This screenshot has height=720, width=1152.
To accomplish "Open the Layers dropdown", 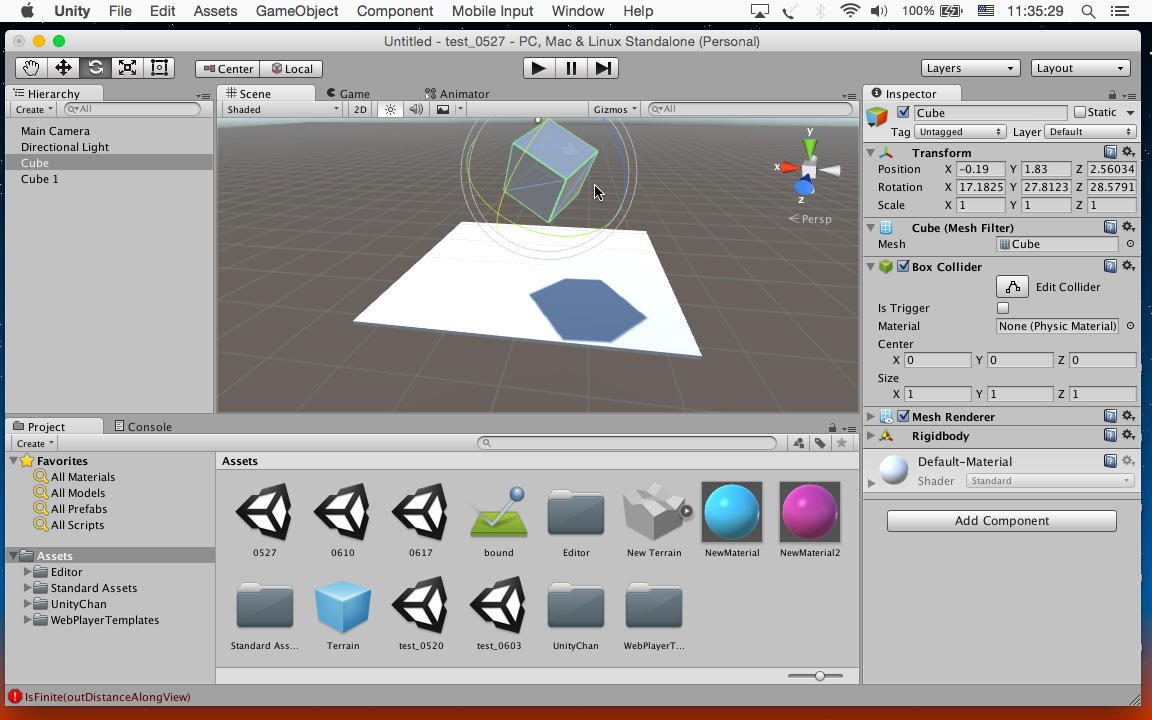I will pyautogui.click(x=969, y=68).
